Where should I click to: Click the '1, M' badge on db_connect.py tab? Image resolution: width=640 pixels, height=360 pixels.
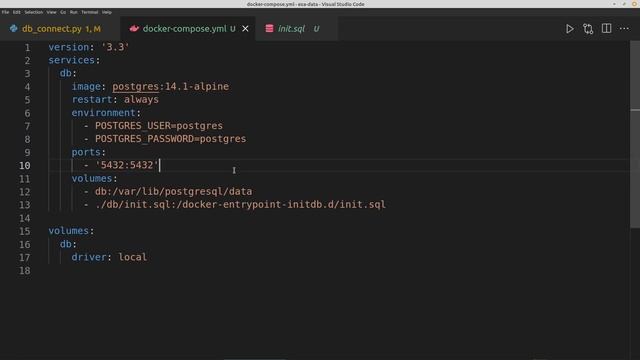pyautogui.click(x=93, y=29)
